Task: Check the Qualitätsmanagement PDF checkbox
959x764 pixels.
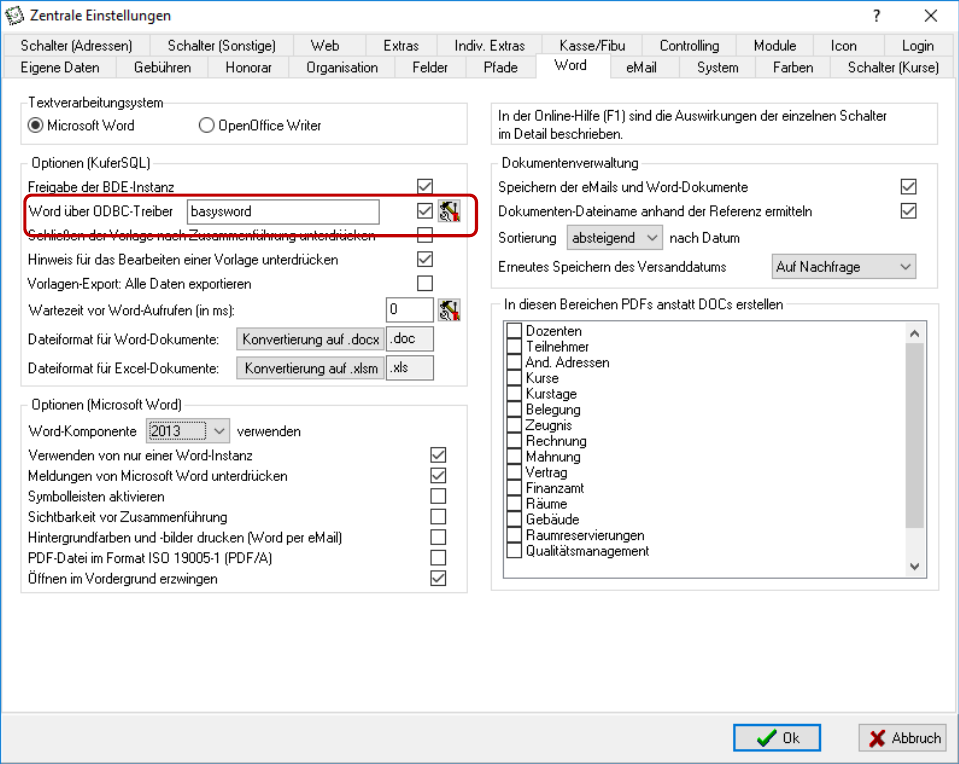Action: [x=514, y=551]
